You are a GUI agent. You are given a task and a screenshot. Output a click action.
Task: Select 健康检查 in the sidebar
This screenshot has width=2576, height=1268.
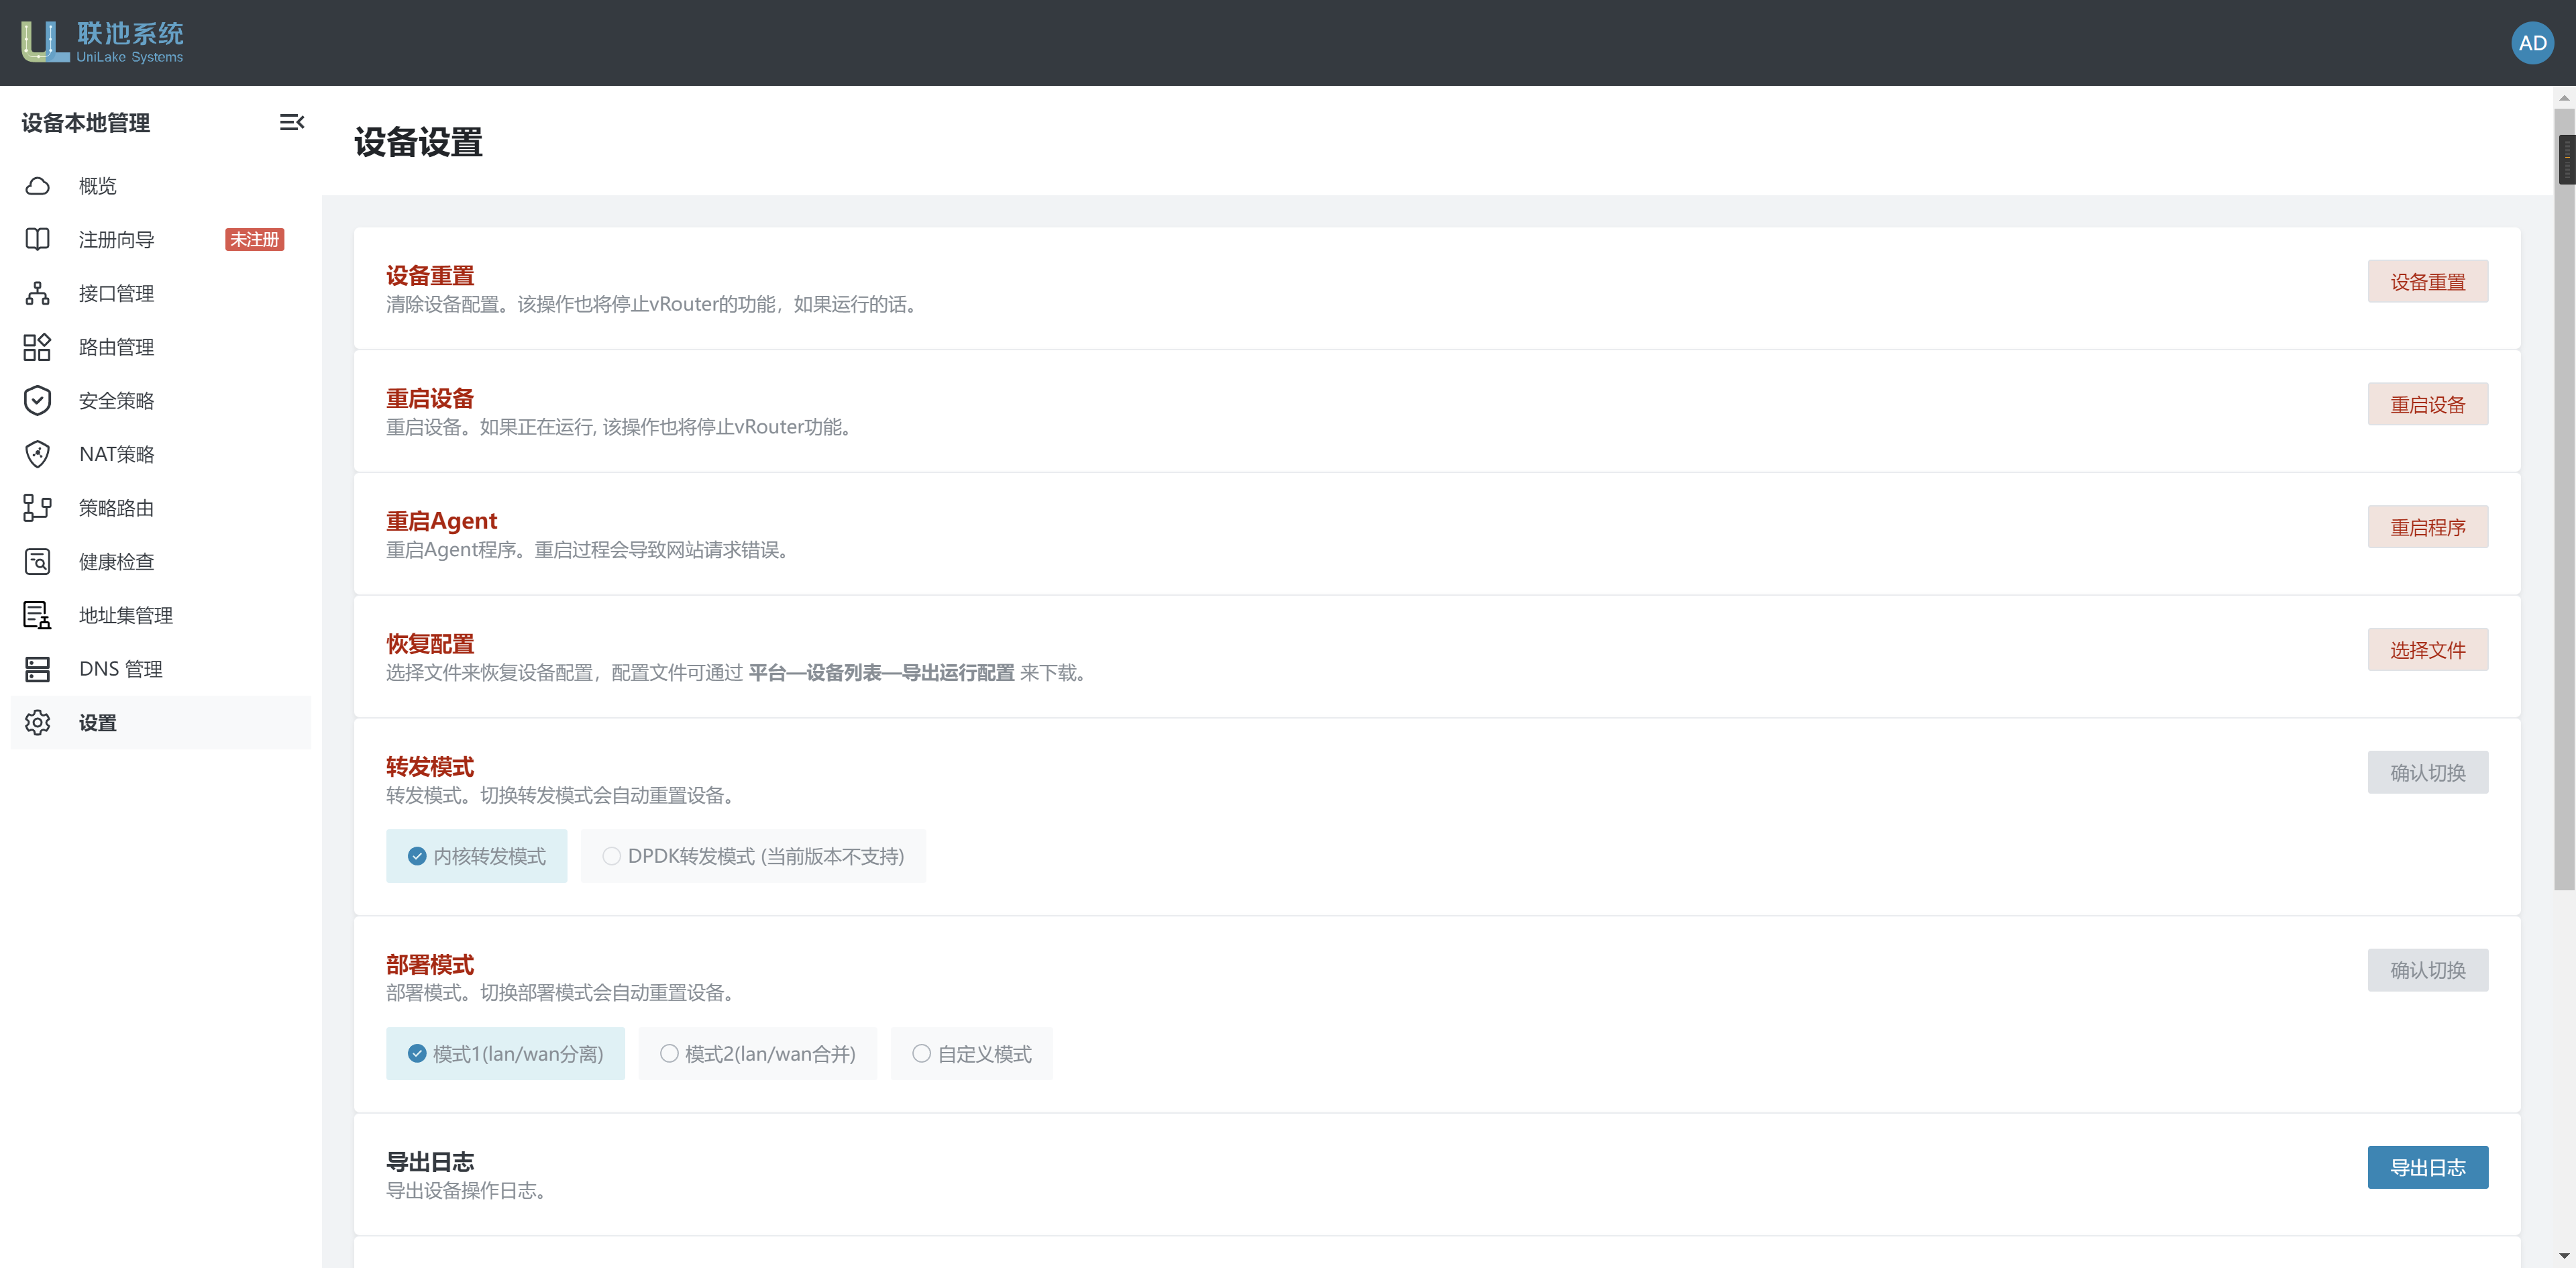pos(160,561)
